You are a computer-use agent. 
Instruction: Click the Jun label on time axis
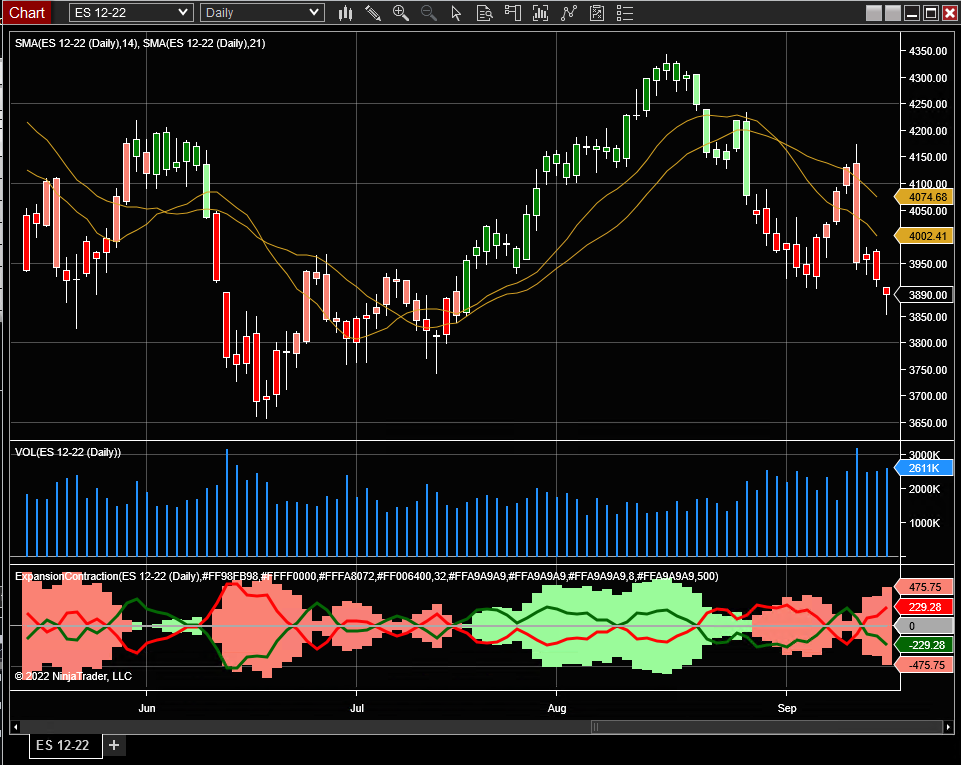point(147,708)
